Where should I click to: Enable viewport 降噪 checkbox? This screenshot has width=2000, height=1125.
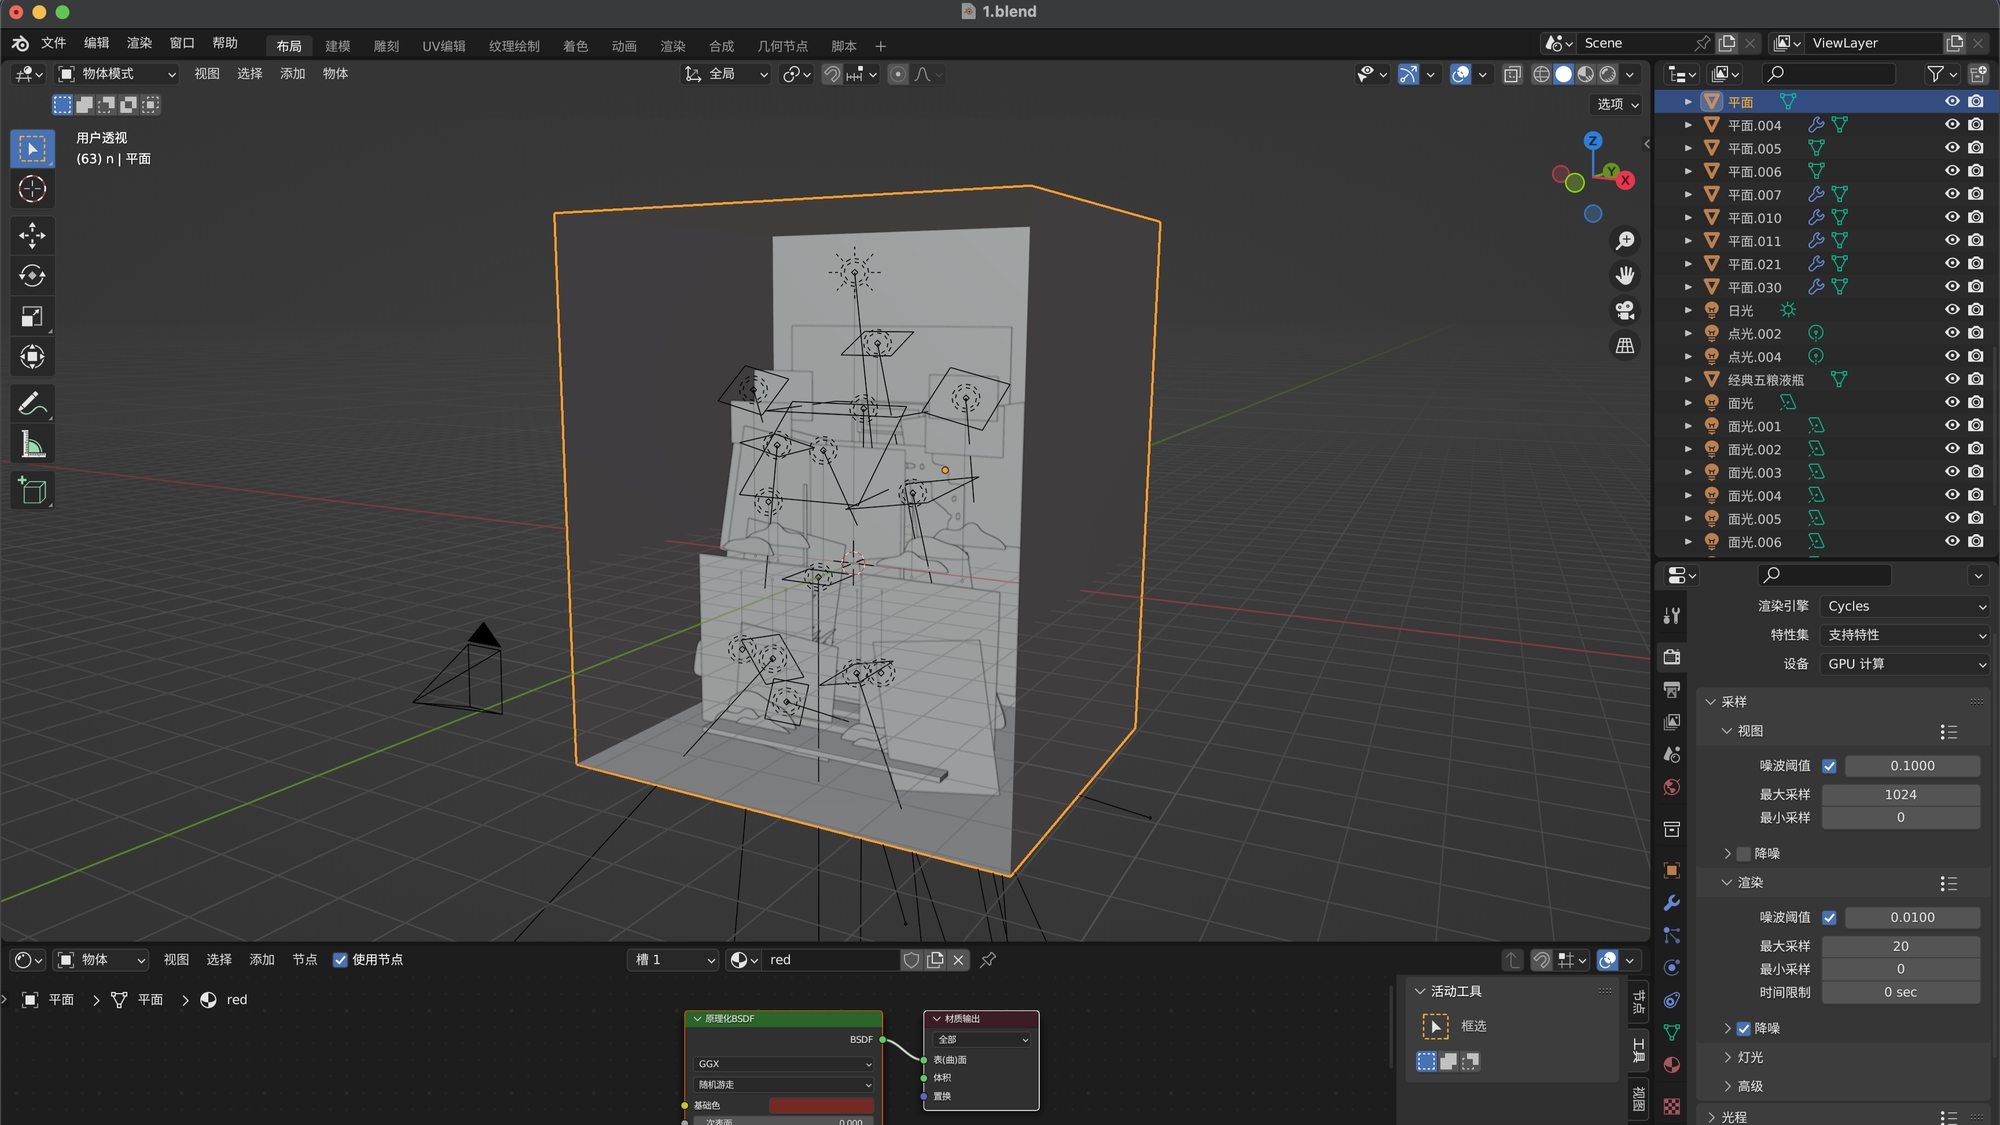point(1744,854)
